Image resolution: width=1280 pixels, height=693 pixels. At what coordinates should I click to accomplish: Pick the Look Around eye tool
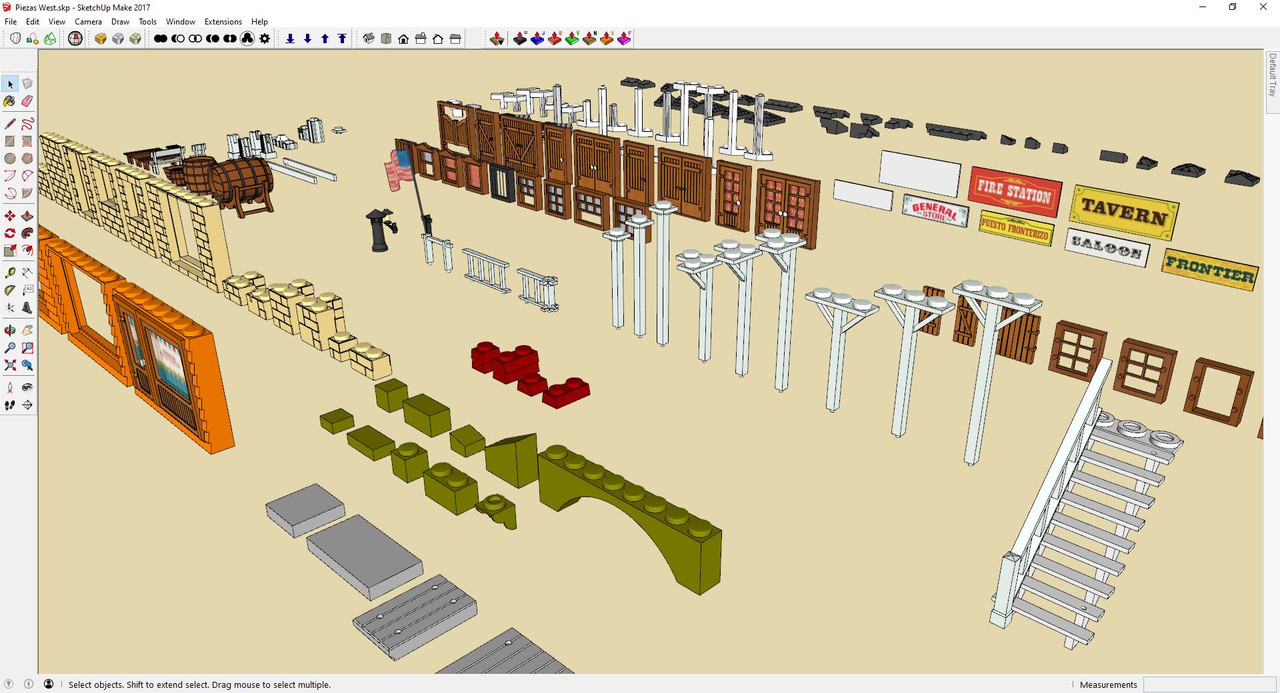[x=27, y=388]
